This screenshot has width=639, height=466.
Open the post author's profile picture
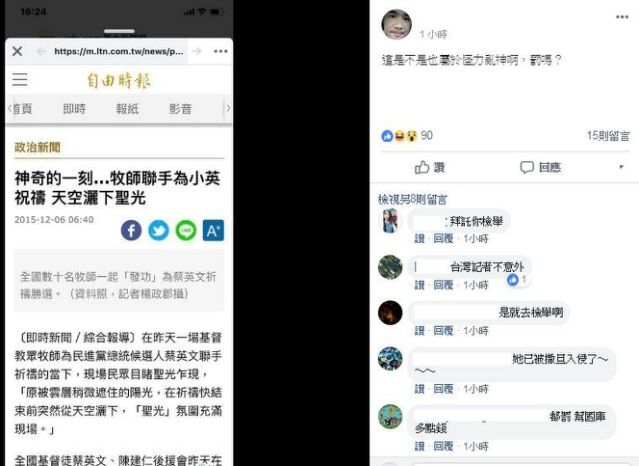pos(396,24)
